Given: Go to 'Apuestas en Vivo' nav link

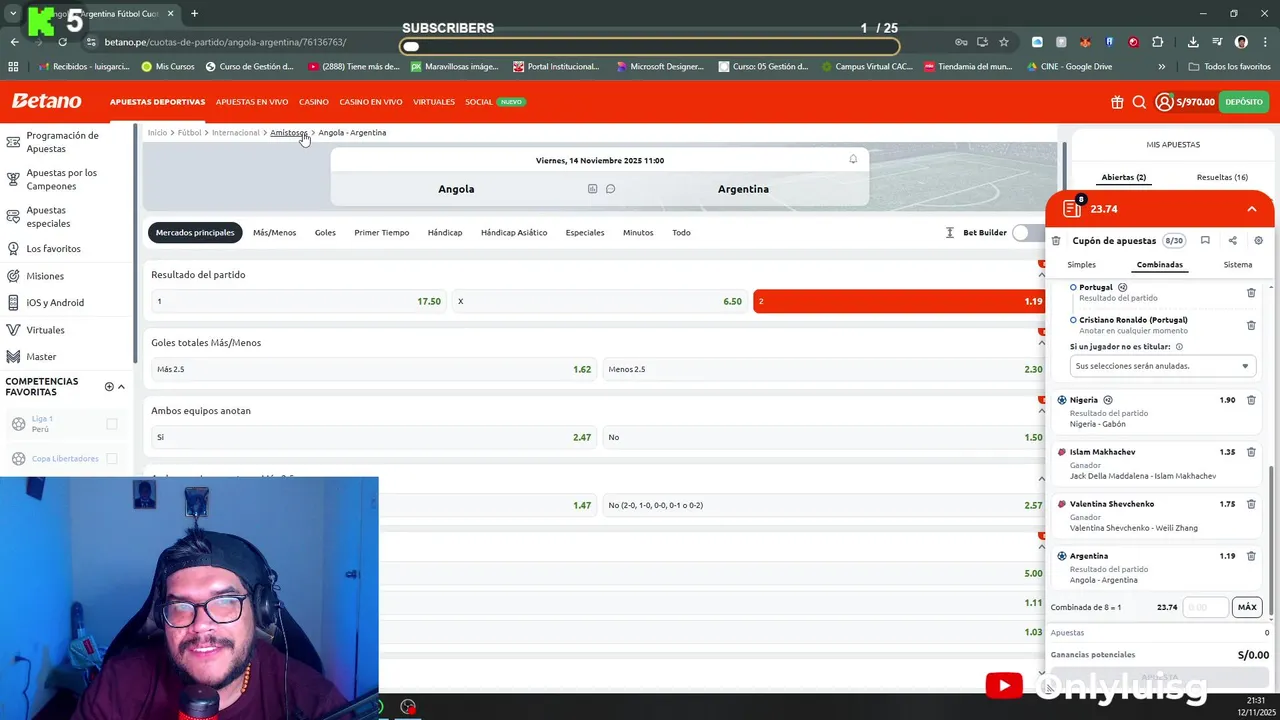Looking at the screenshot, I should [x=252, y=102].
